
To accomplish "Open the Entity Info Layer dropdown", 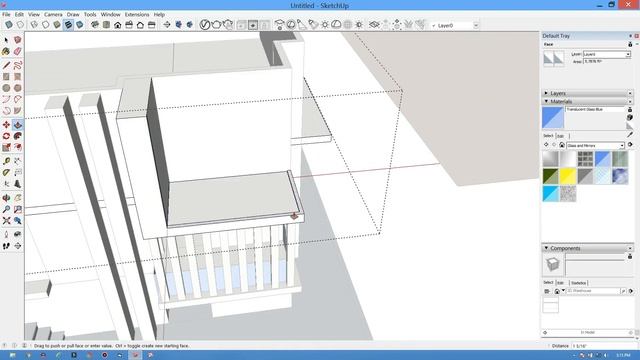I will tap(628, 54).
